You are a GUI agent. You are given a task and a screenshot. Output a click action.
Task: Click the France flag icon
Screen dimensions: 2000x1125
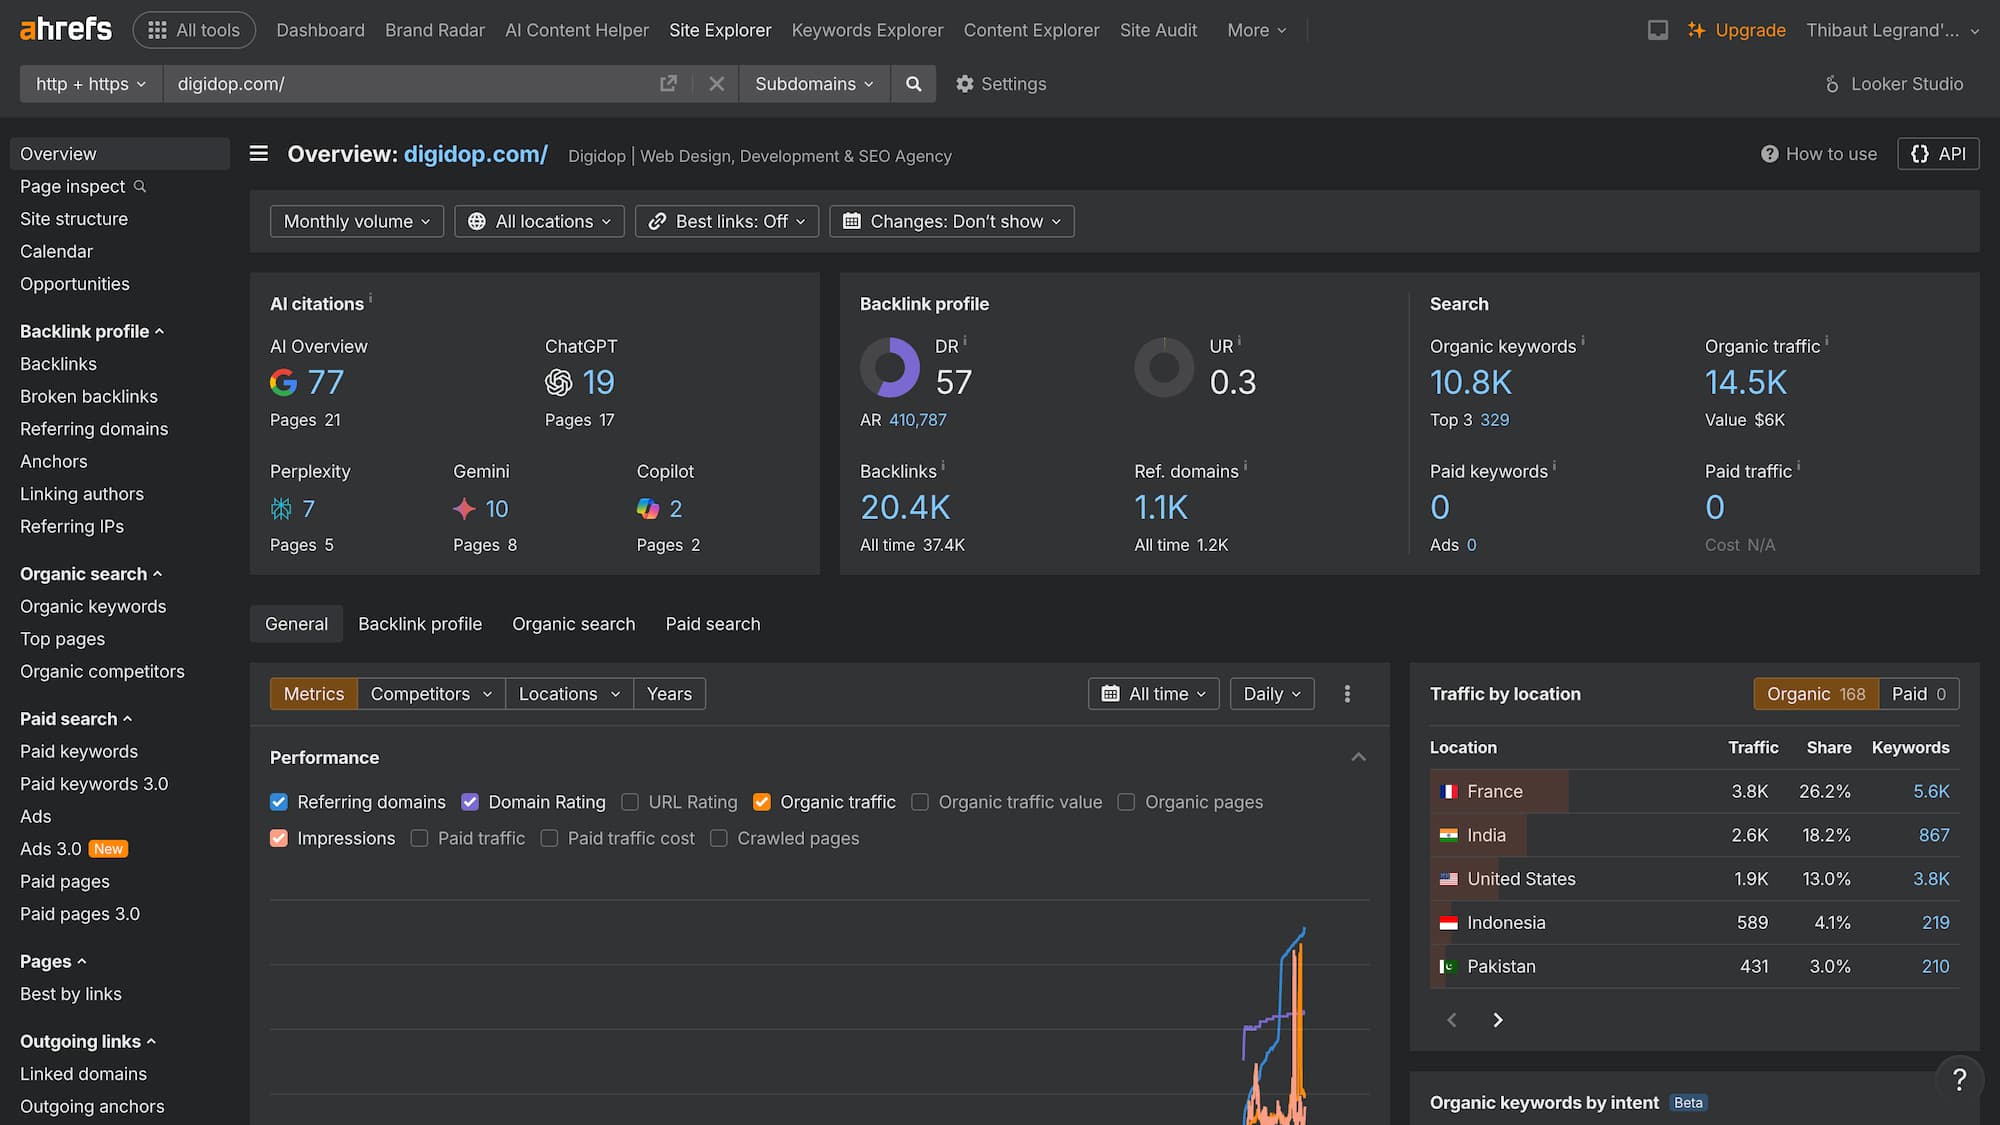(x=1448, y=791)
